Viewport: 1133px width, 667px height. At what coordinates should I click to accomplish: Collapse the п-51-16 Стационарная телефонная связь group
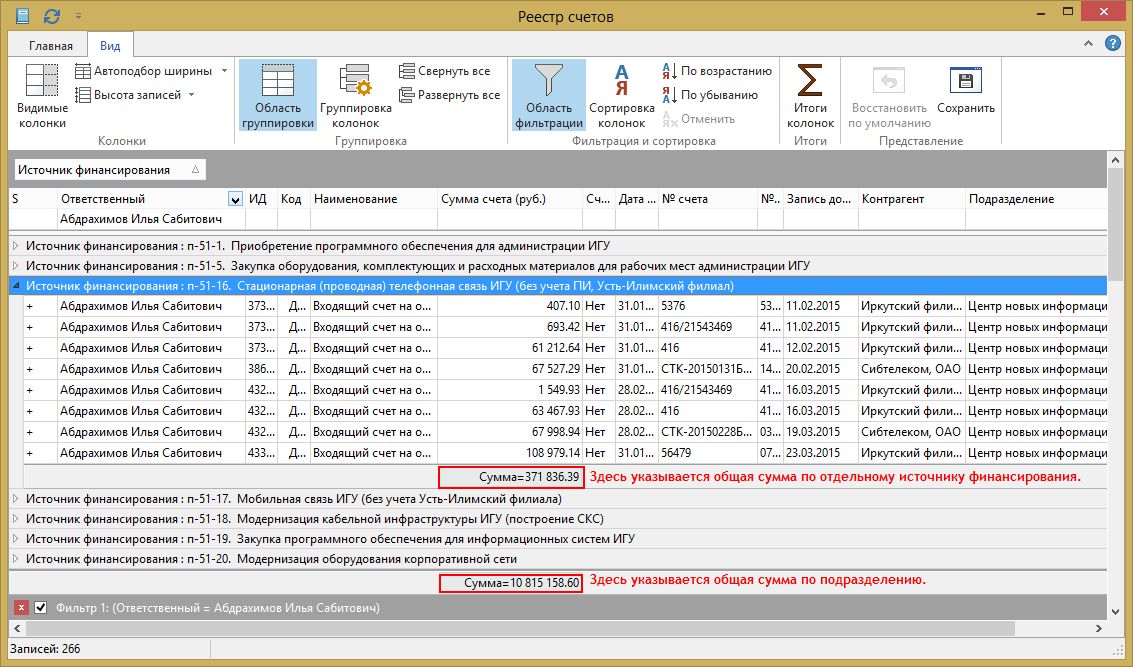(15, 286)
